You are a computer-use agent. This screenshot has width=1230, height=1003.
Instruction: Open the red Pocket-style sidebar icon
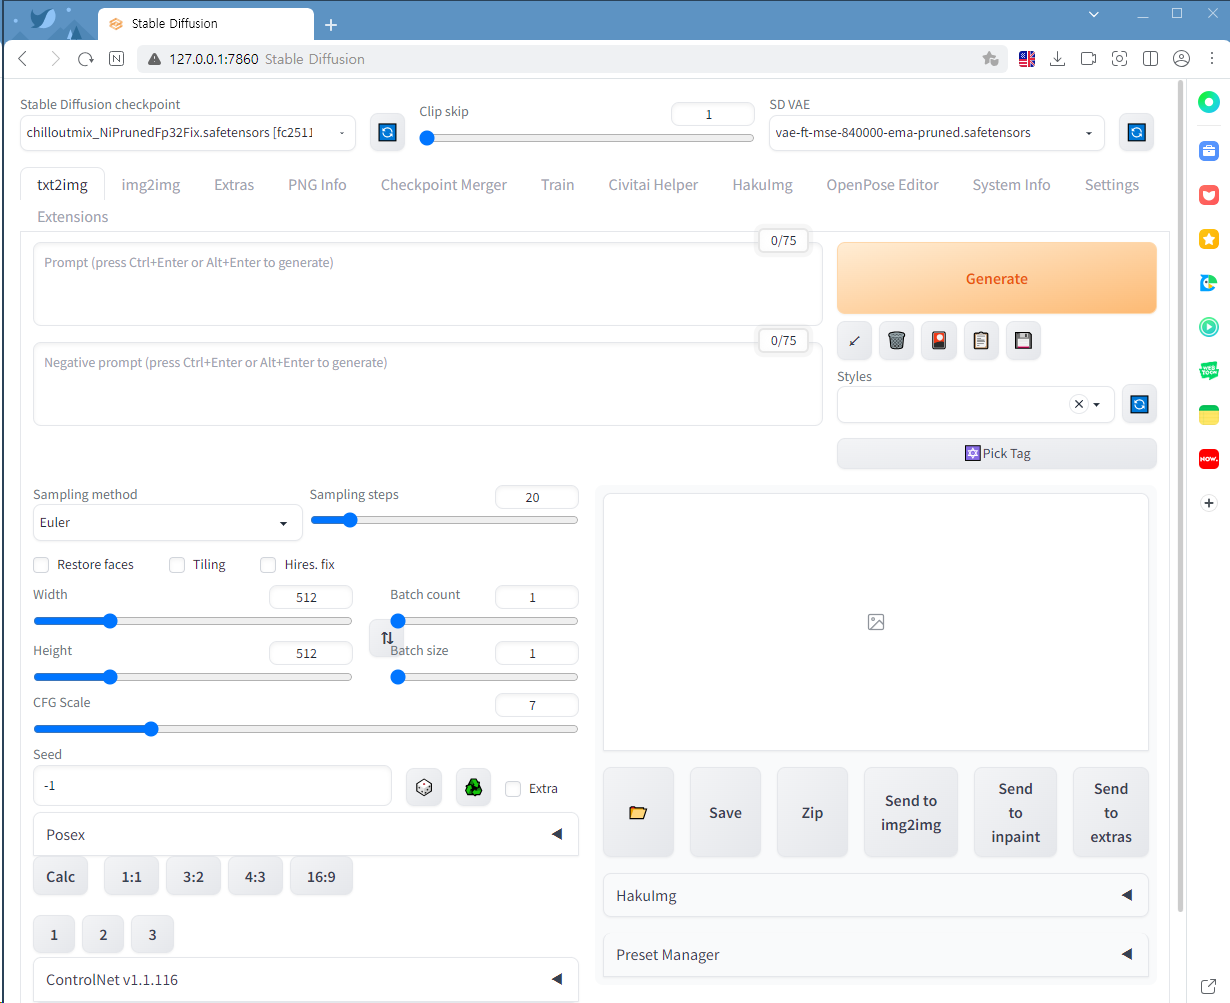pos(1209,195)
